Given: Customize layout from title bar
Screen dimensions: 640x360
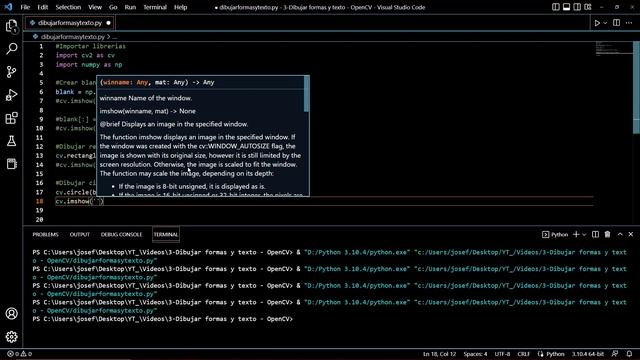Looking at the screenshot, I should tap(588, 7).
